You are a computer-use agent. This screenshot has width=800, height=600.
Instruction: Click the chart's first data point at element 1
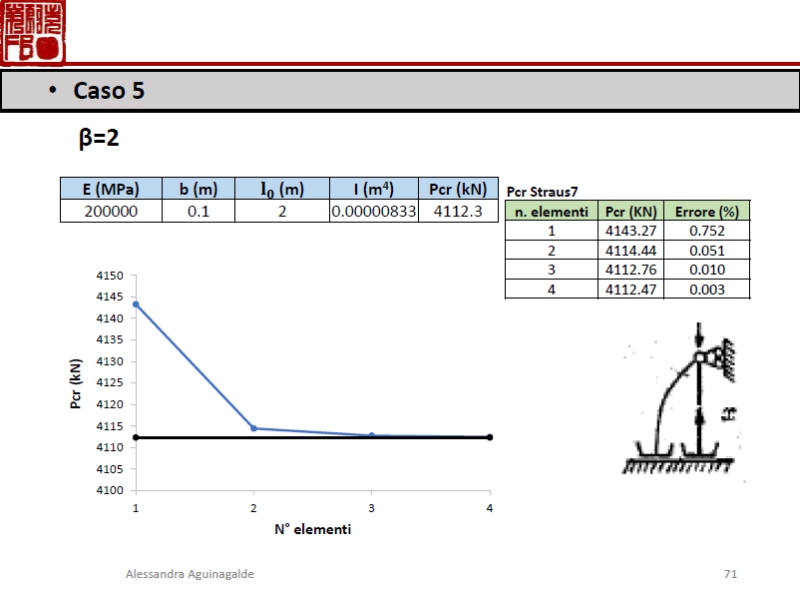tap(136, 304)
